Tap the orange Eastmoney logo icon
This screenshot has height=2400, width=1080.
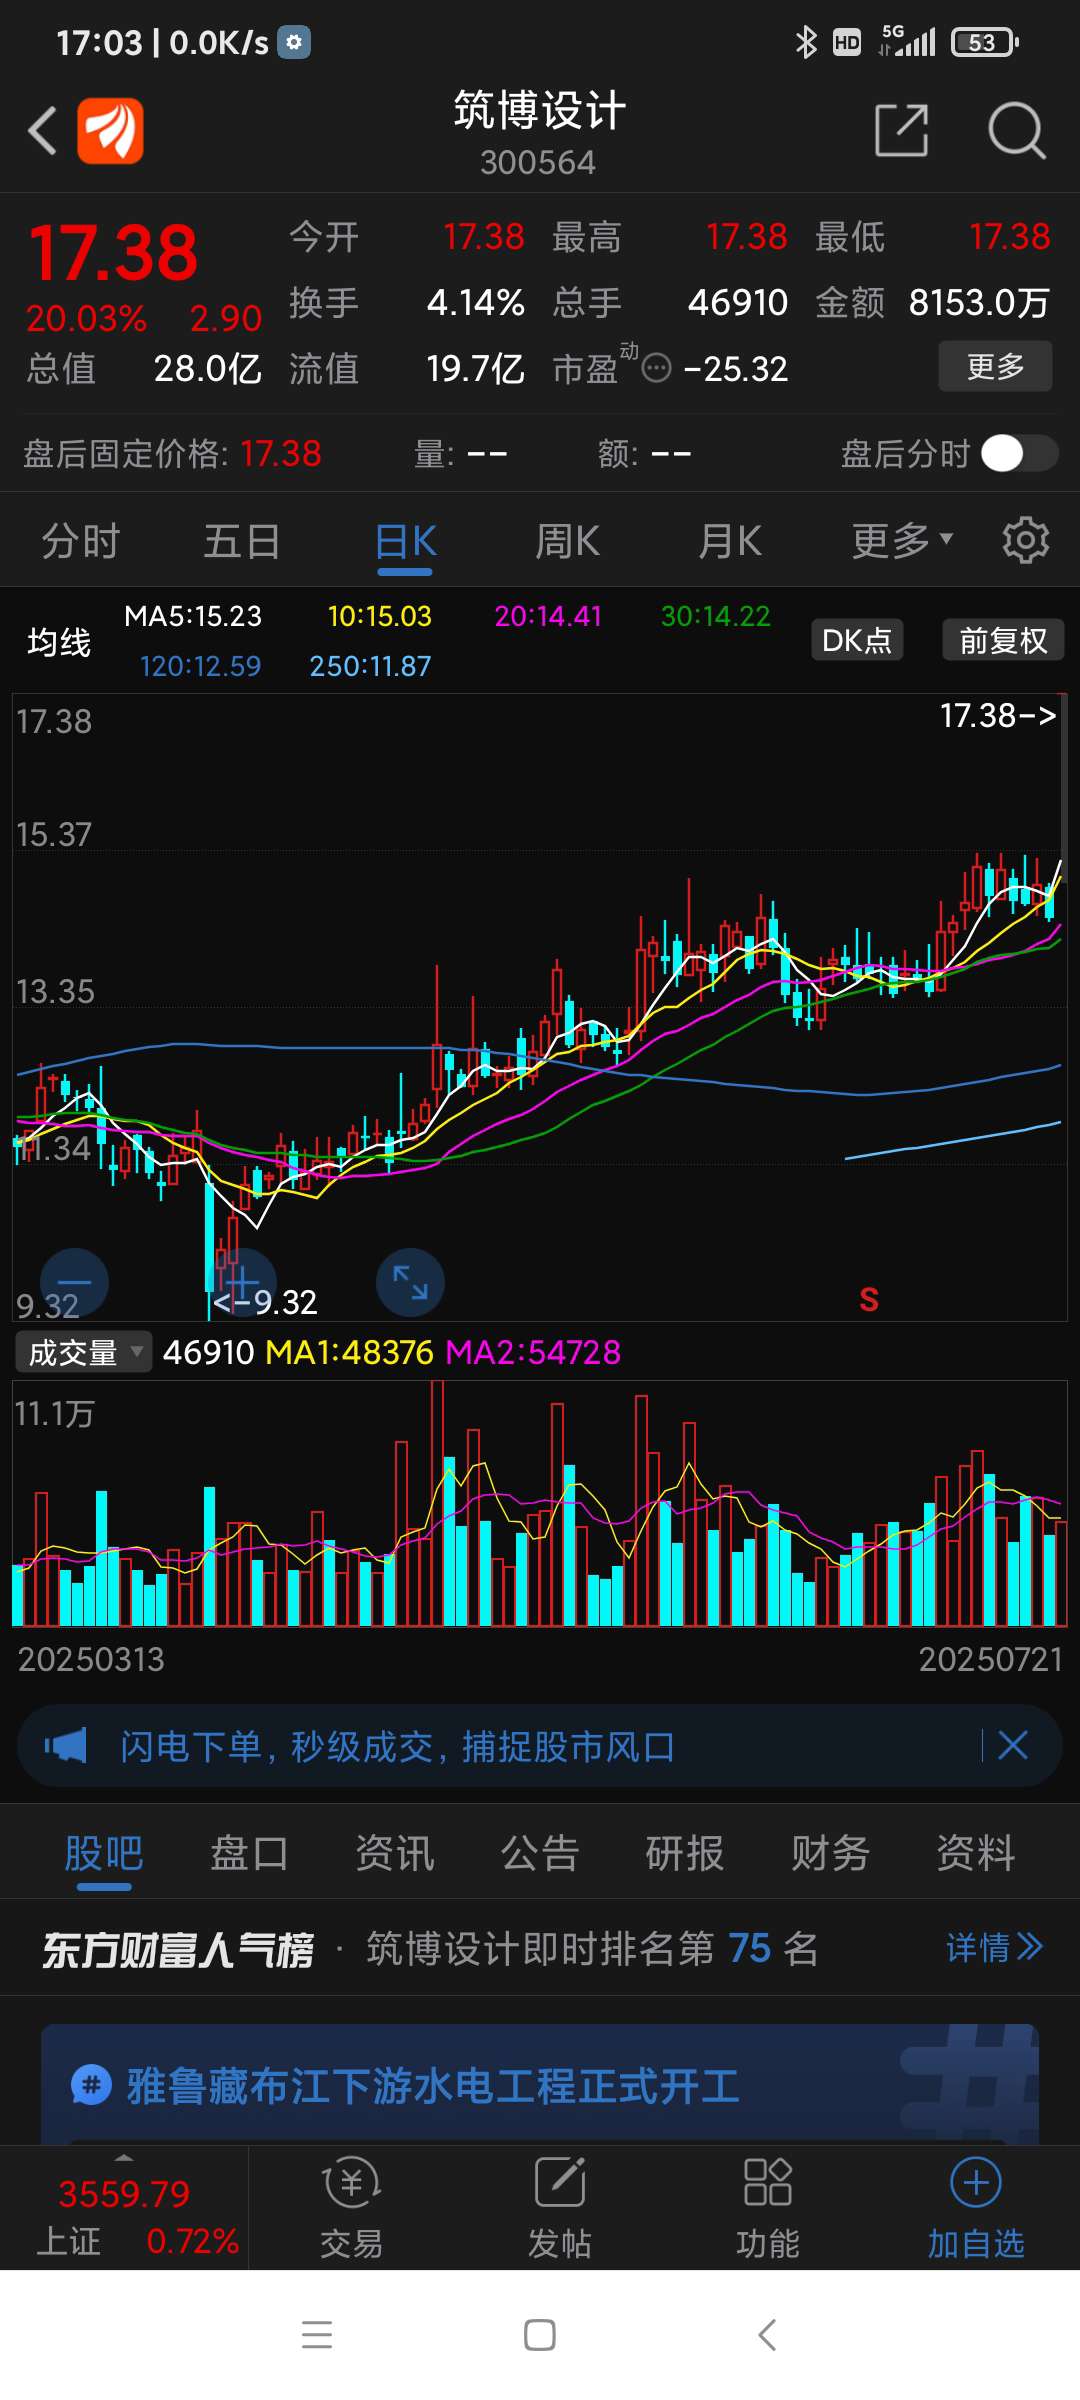[x=110, y=130]
